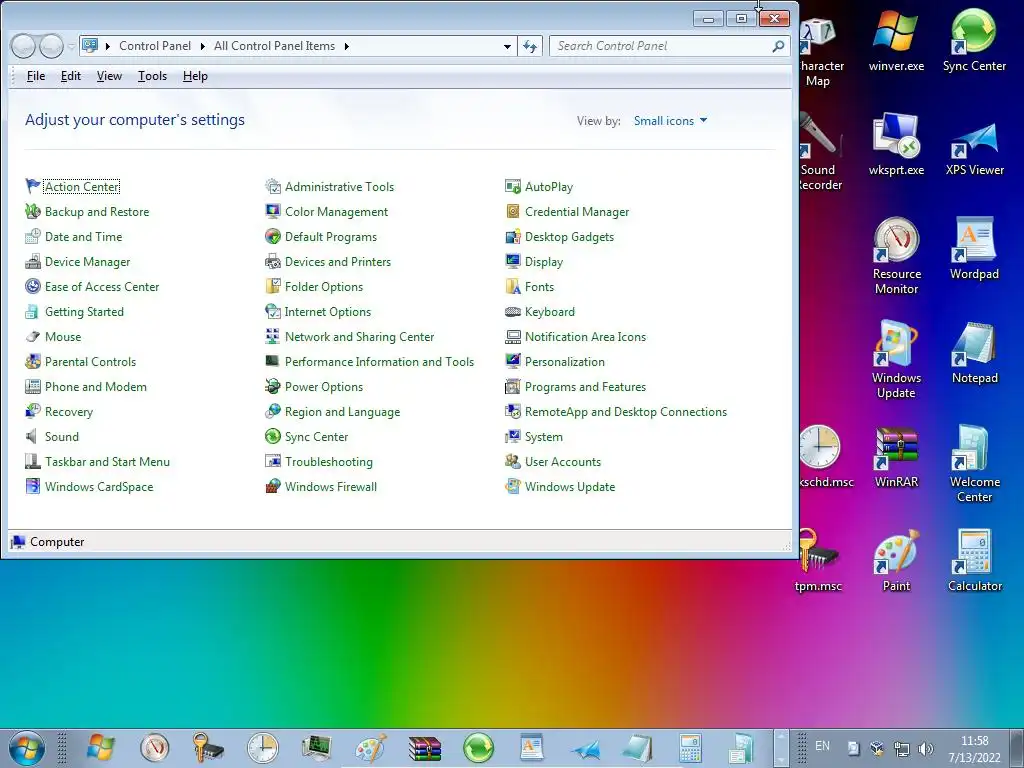1024x768 pixels.
Task: Click the Programs and Features icon
Action: (513, 387)
